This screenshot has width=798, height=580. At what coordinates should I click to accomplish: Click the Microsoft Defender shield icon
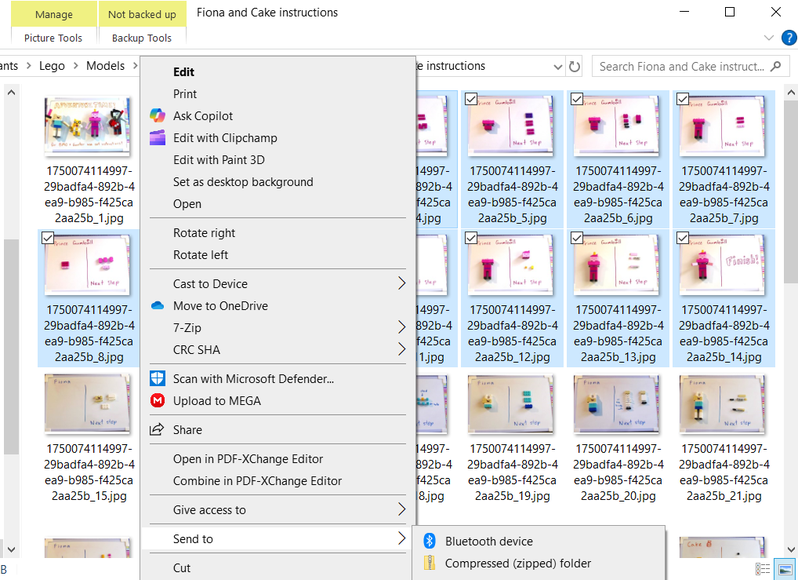coord(157,378)
